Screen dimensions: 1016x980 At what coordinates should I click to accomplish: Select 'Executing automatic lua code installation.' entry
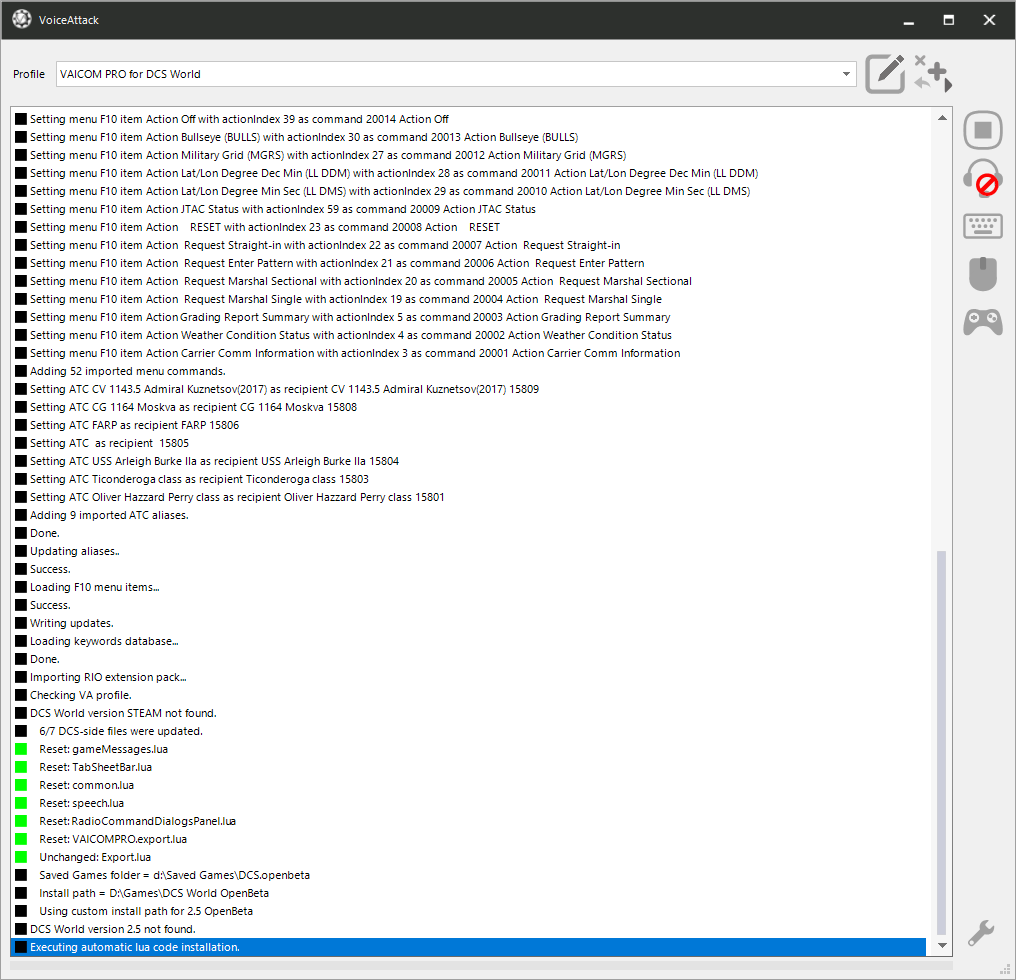468,947
